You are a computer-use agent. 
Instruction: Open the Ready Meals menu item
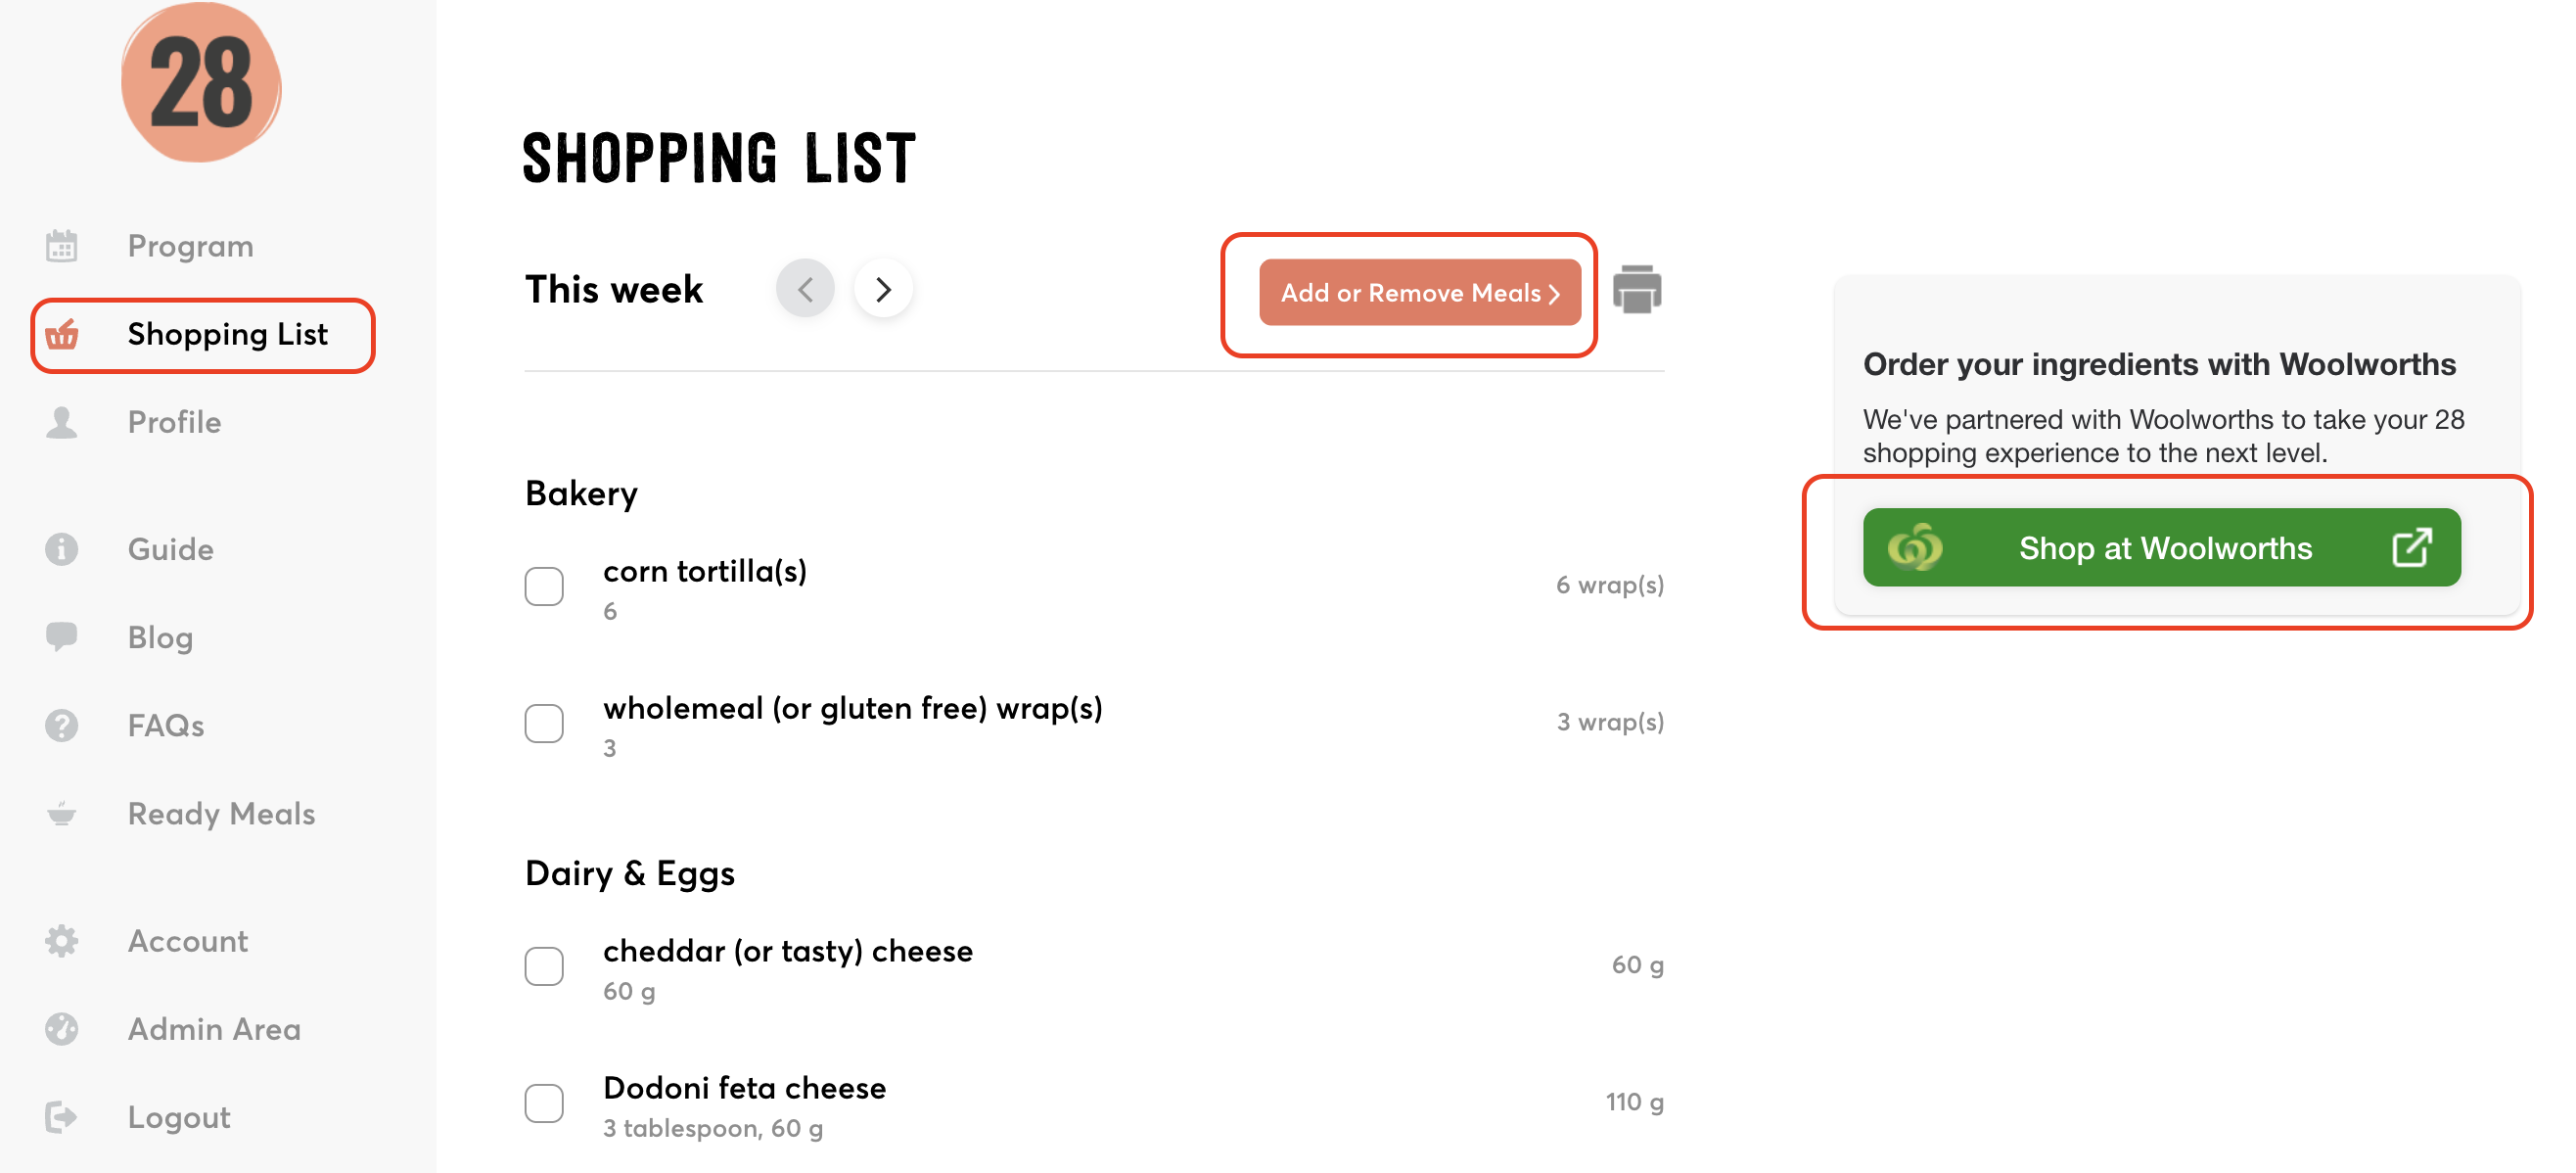(x=221, y=814)
